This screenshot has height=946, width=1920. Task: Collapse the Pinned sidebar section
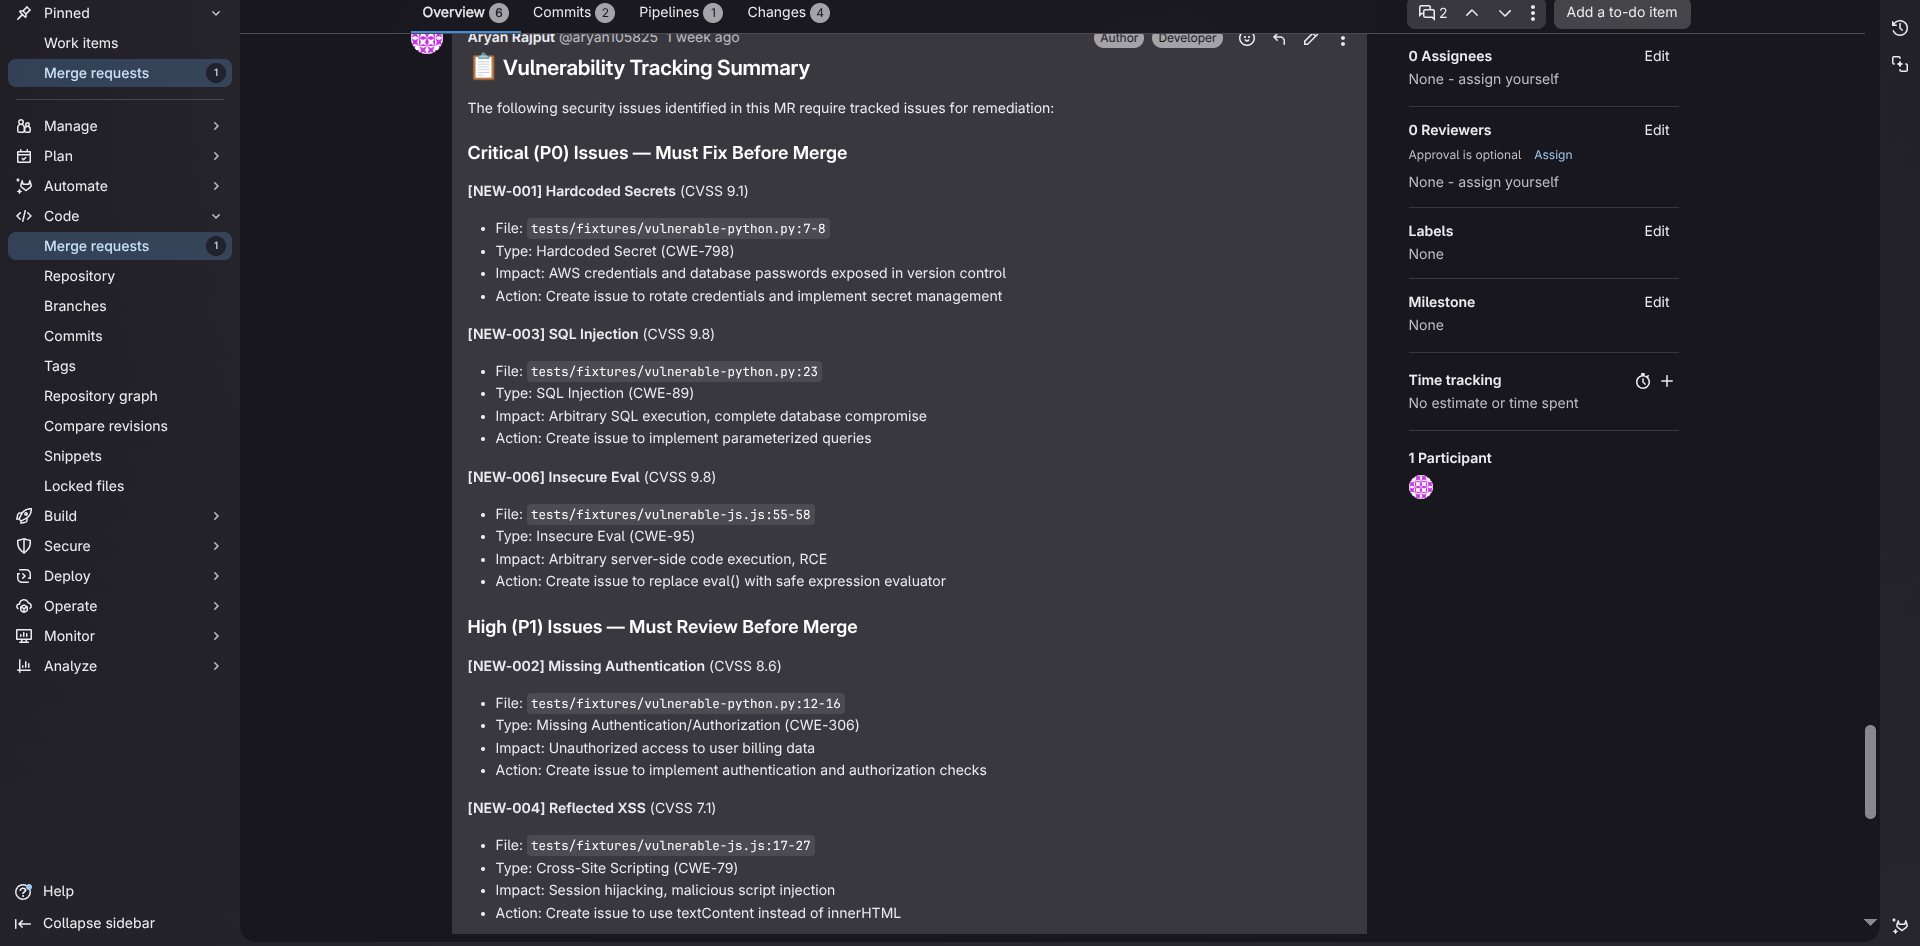point(216,13)
